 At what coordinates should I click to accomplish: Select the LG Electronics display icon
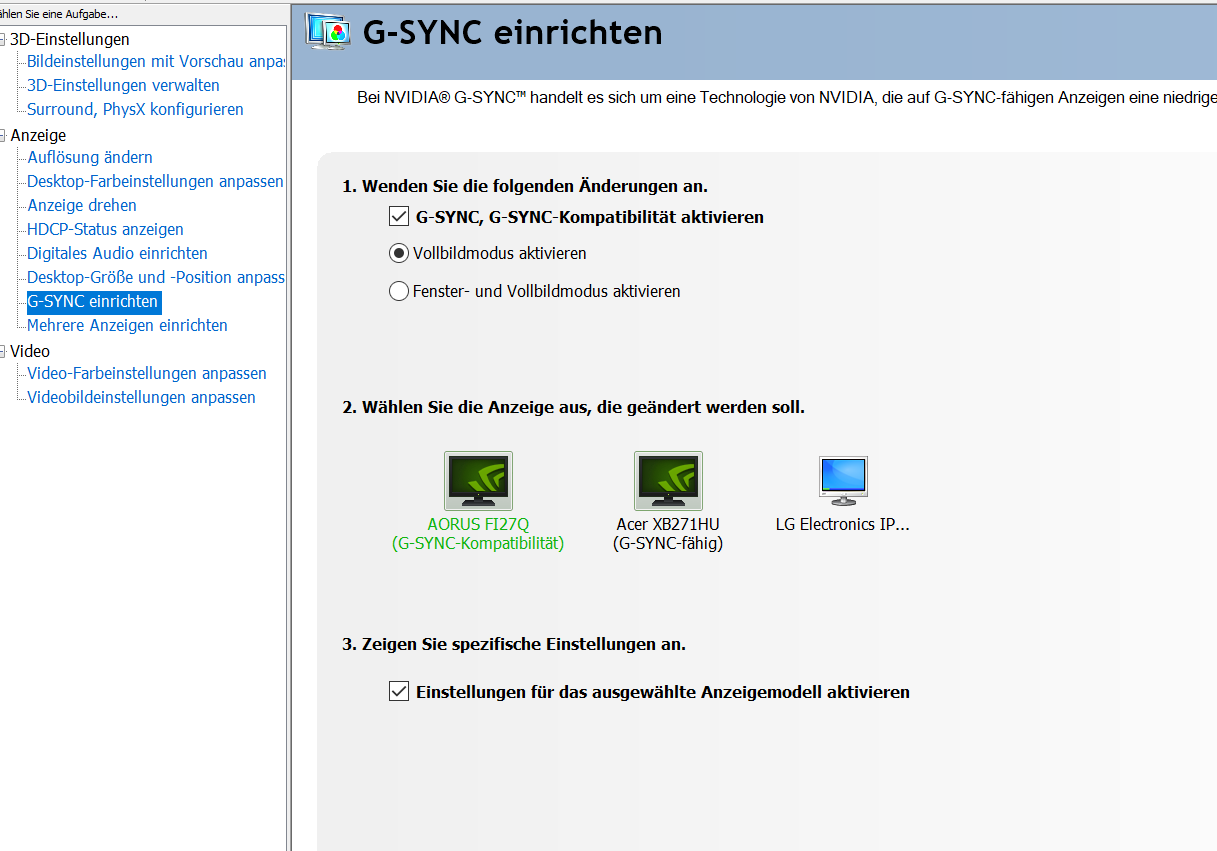843,480
